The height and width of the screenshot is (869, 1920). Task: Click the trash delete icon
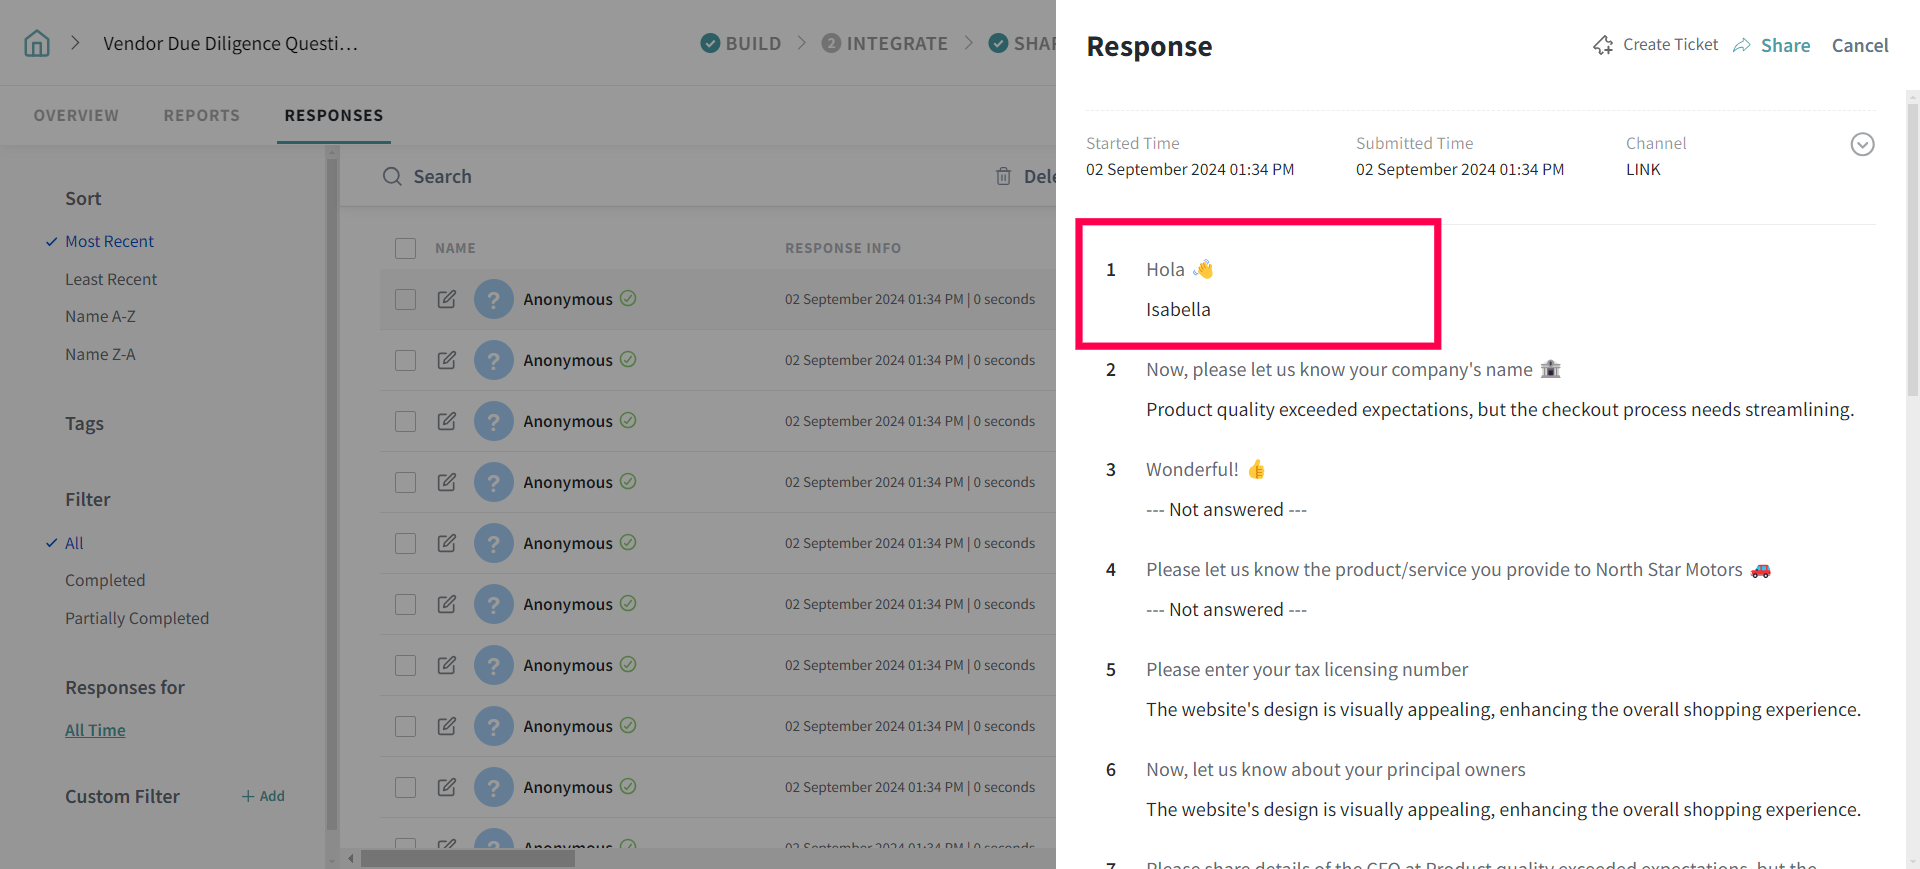tap(1003, 176)
